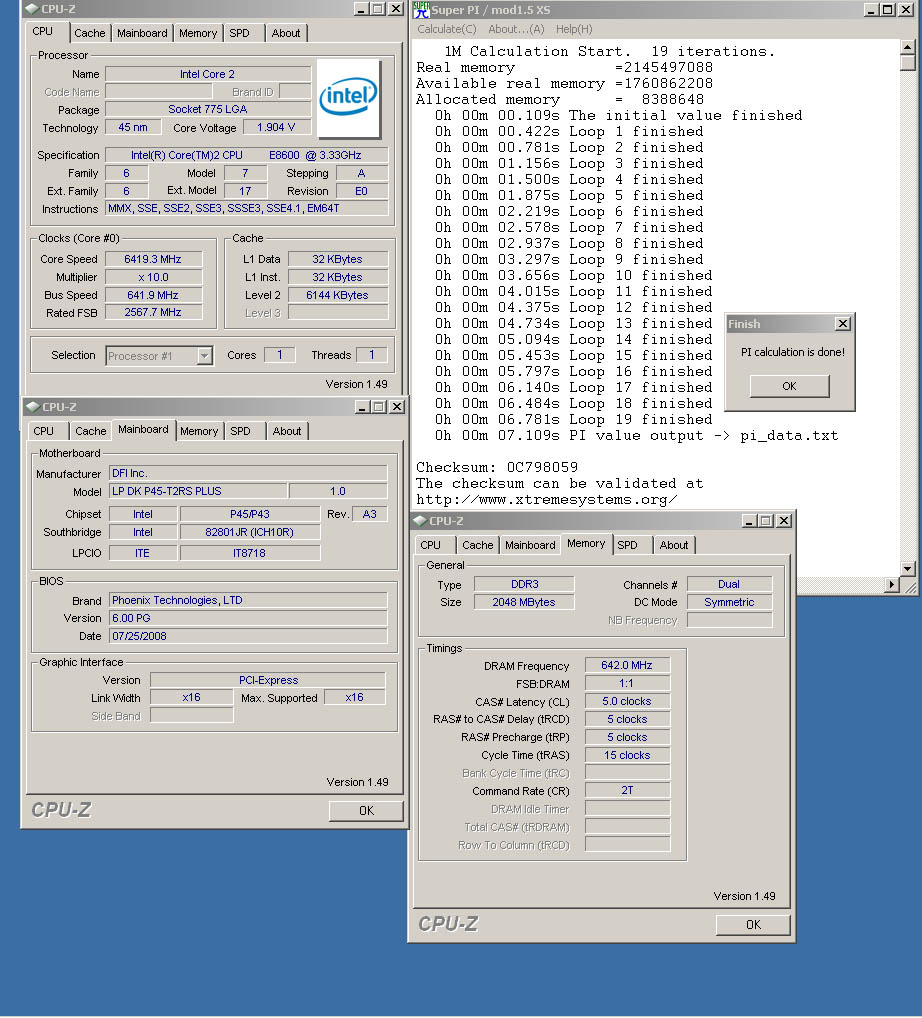Click the Southbridge field 82801JR (ICH10R)
The image size is (922, 1018).
click(x=250, y=532)
